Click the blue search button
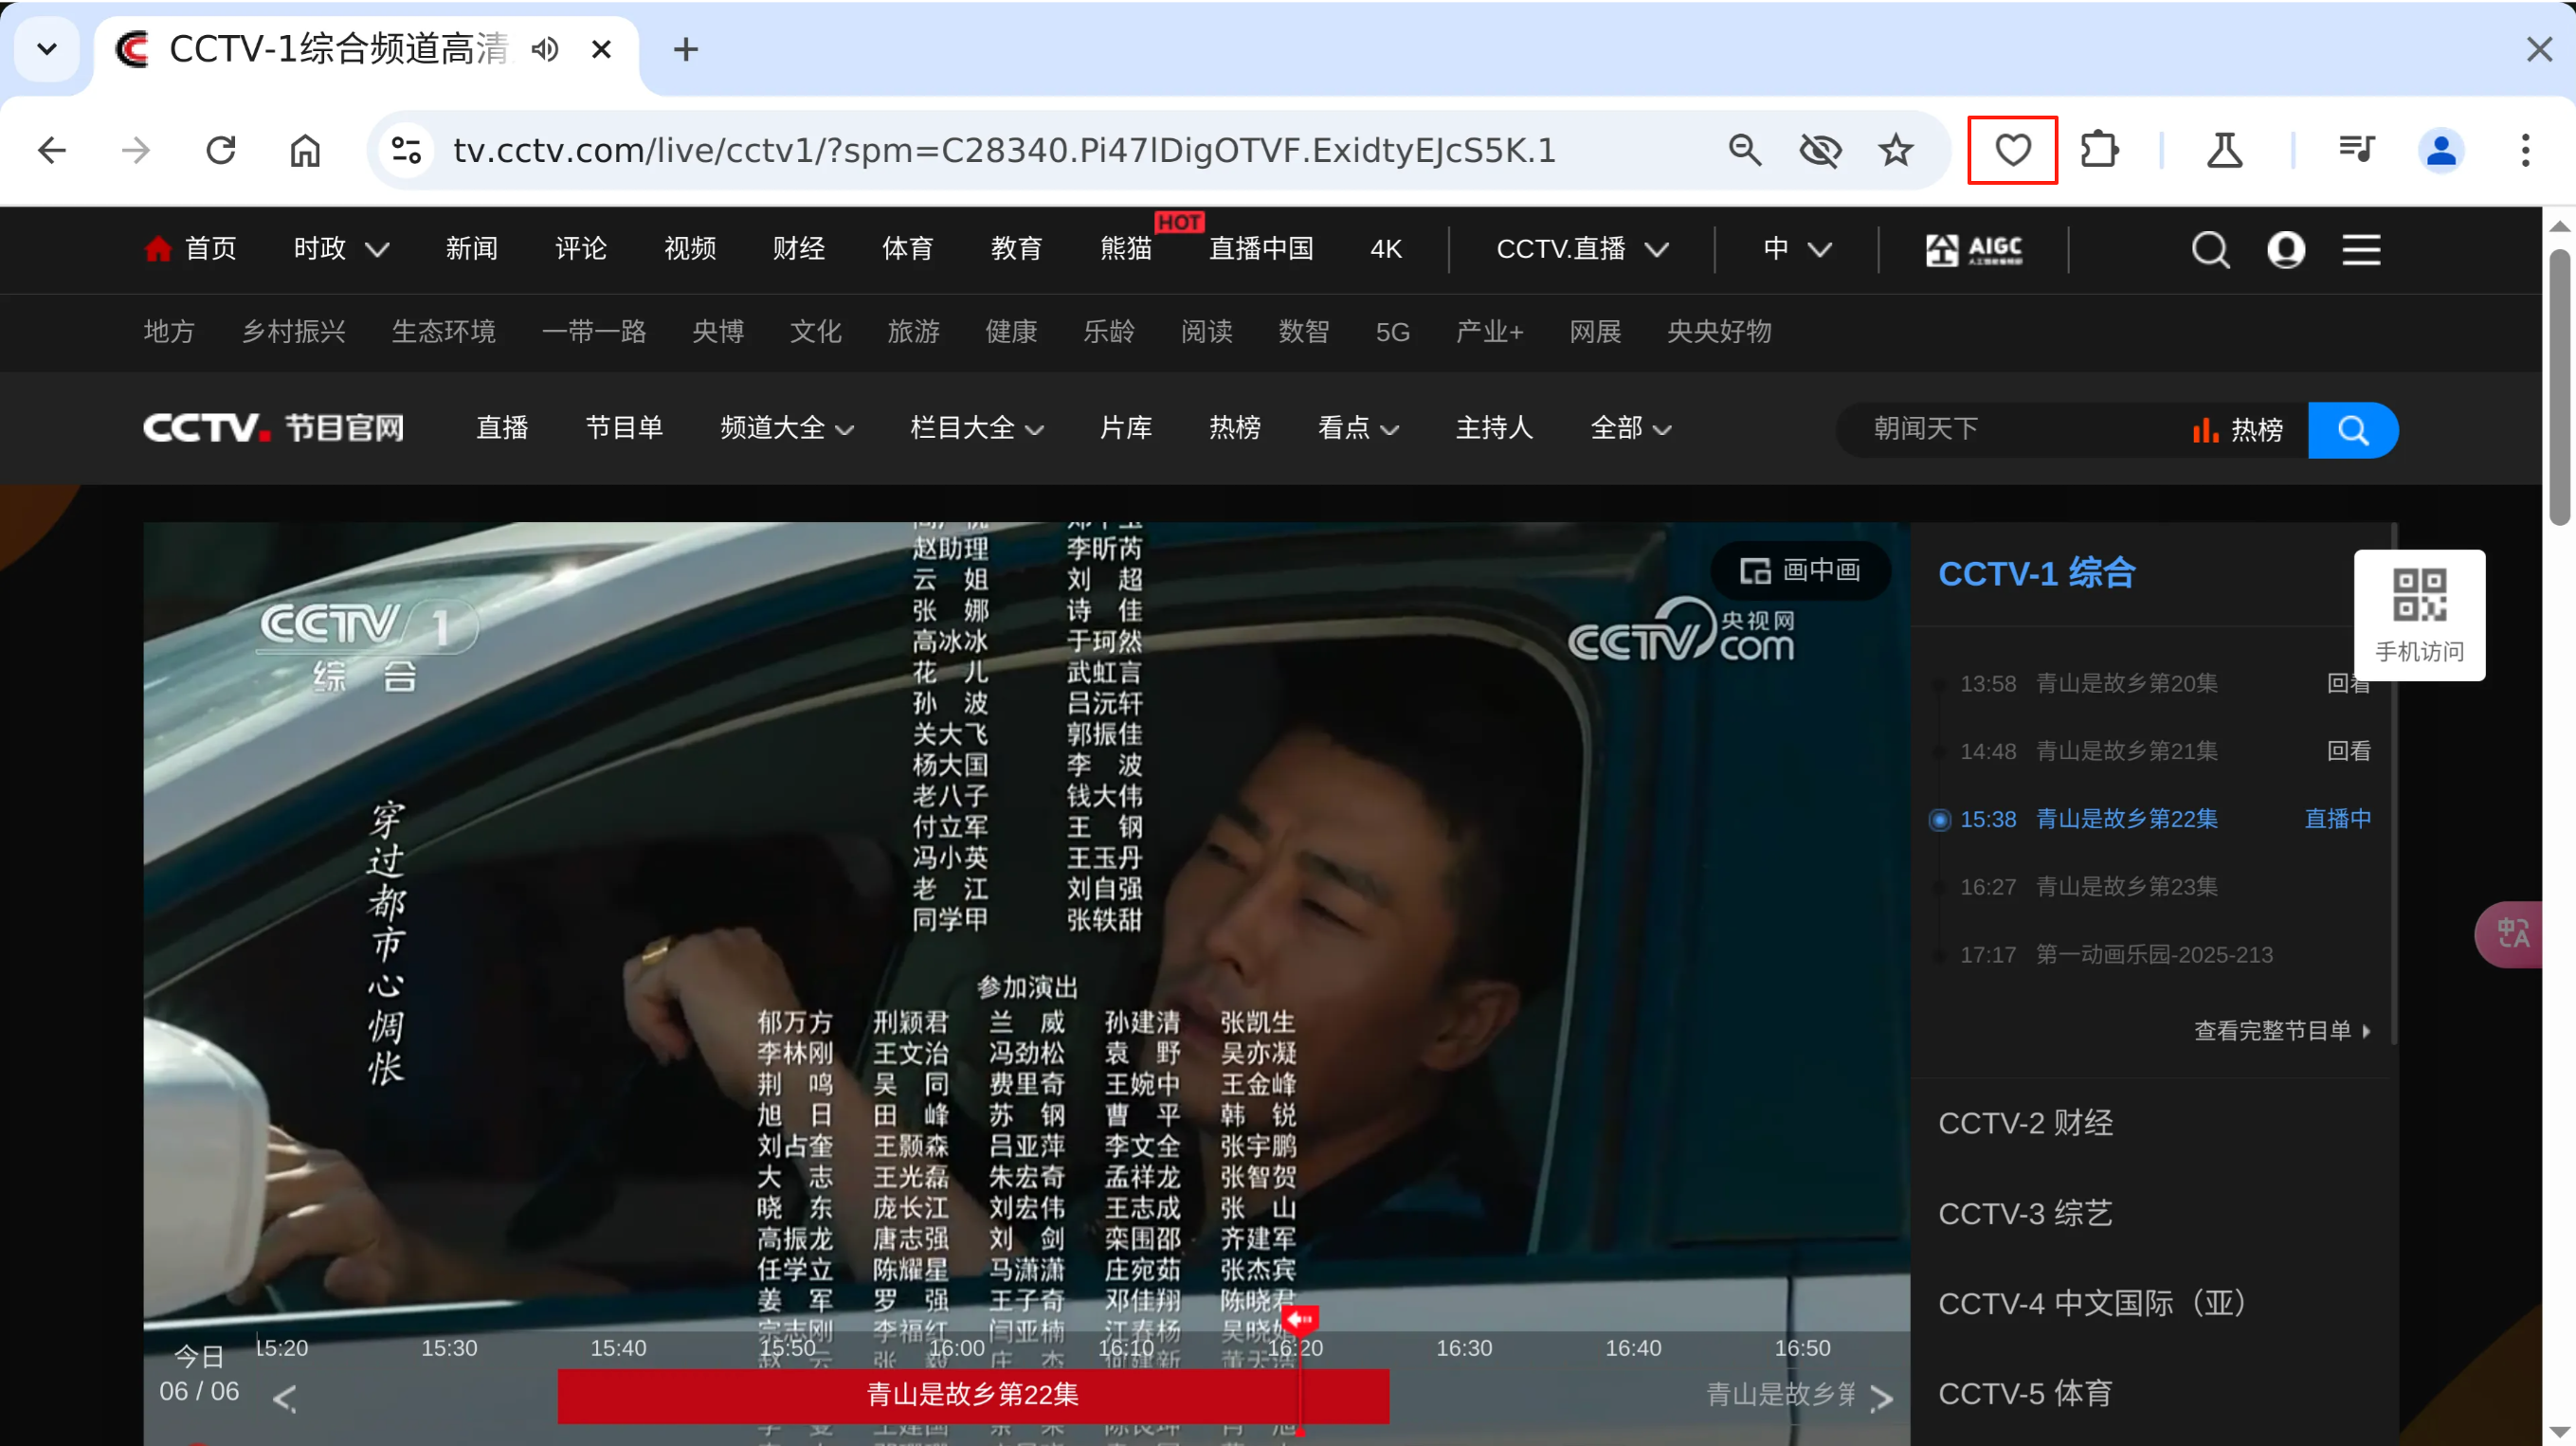Viewport: 2576px width, 1446px height. tap(2352, 430)
